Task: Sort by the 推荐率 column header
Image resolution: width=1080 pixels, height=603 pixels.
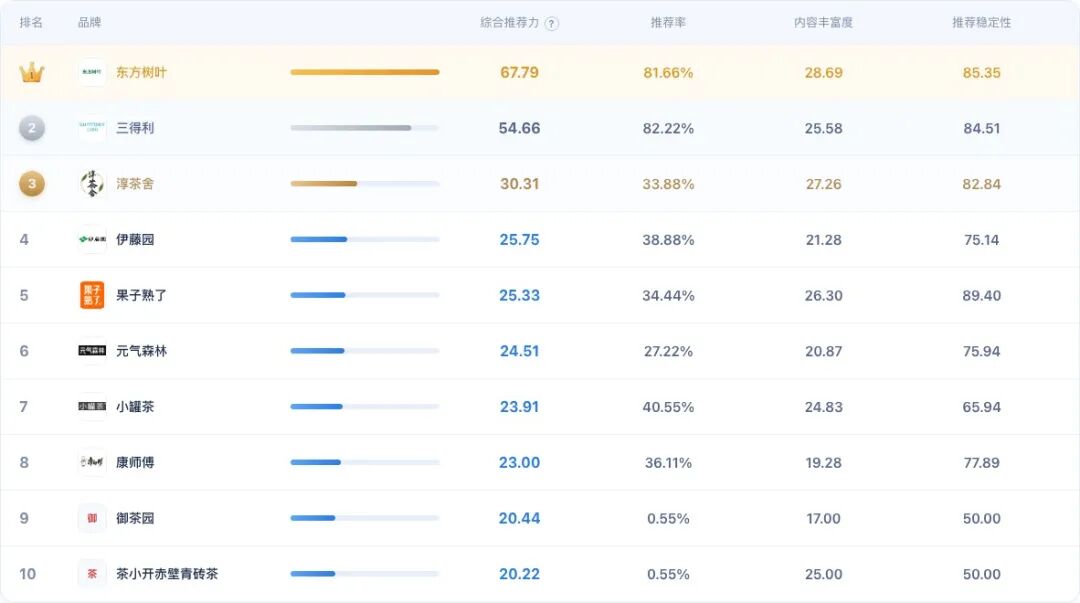Action: click(x=668, y=23)
